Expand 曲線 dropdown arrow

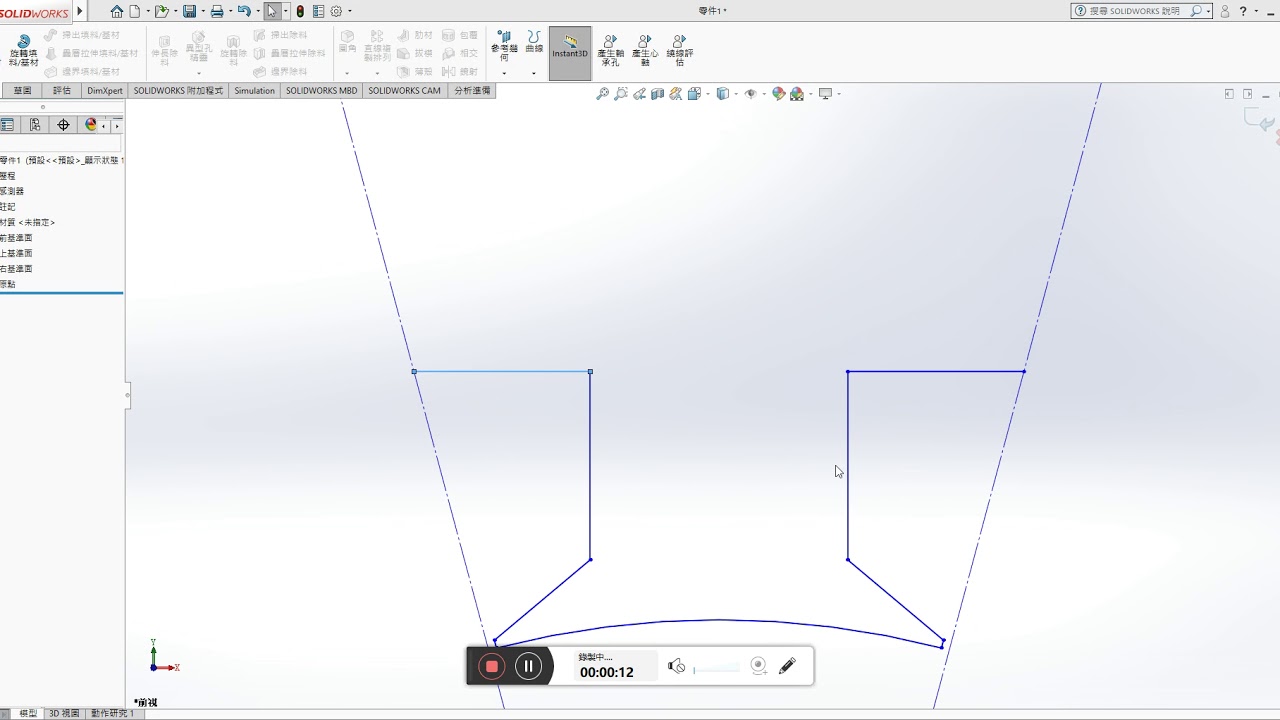534,73
